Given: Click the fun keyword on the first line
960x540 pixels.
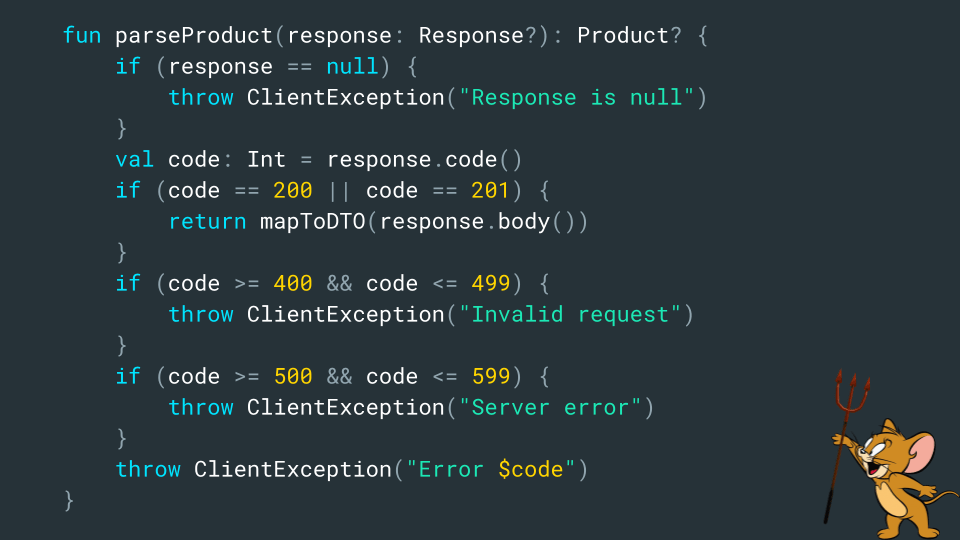Looking at the screenshot, I should pos(82,36).
